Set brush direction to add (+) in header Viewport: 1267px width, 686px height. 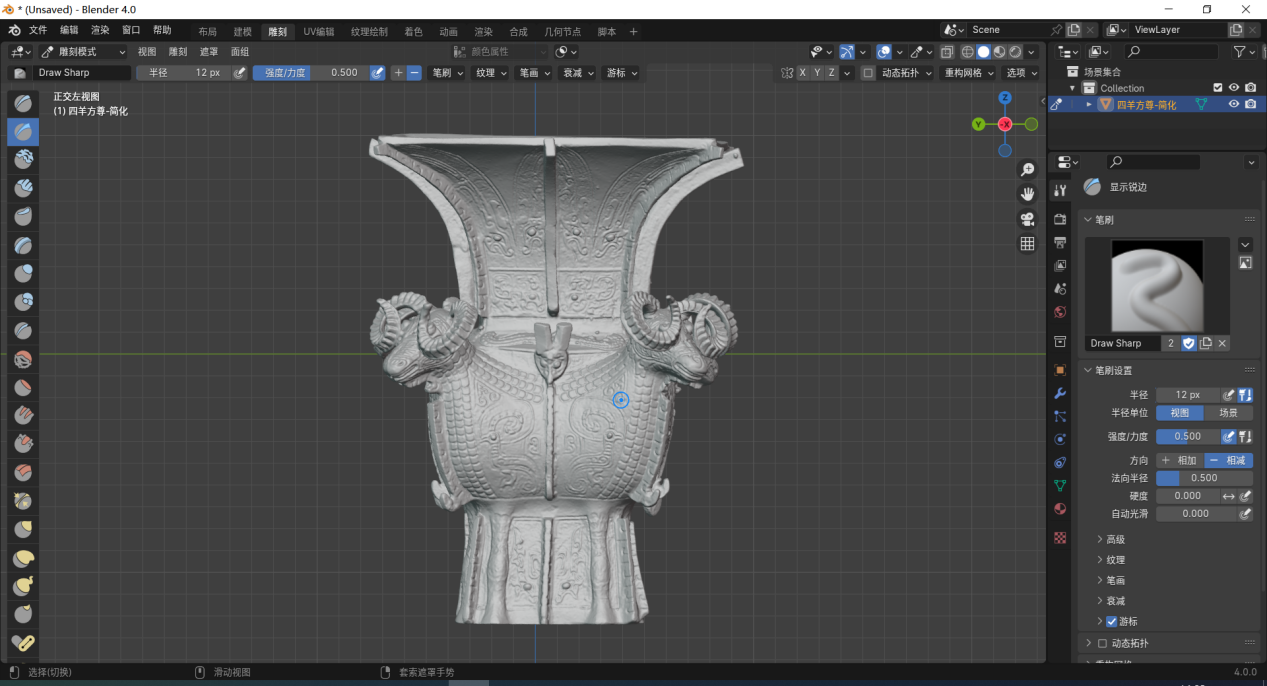coord(398,73)
